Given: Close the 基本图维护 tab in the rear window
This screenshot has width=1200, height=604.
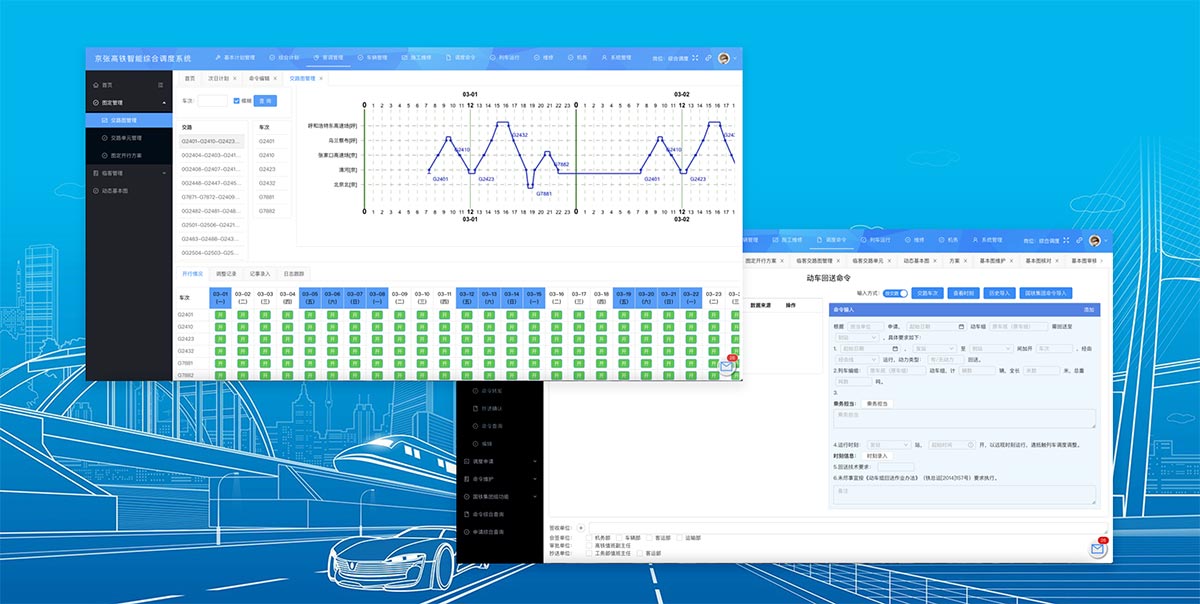Looking at the screenshot, I should (x=1012, y=260).
